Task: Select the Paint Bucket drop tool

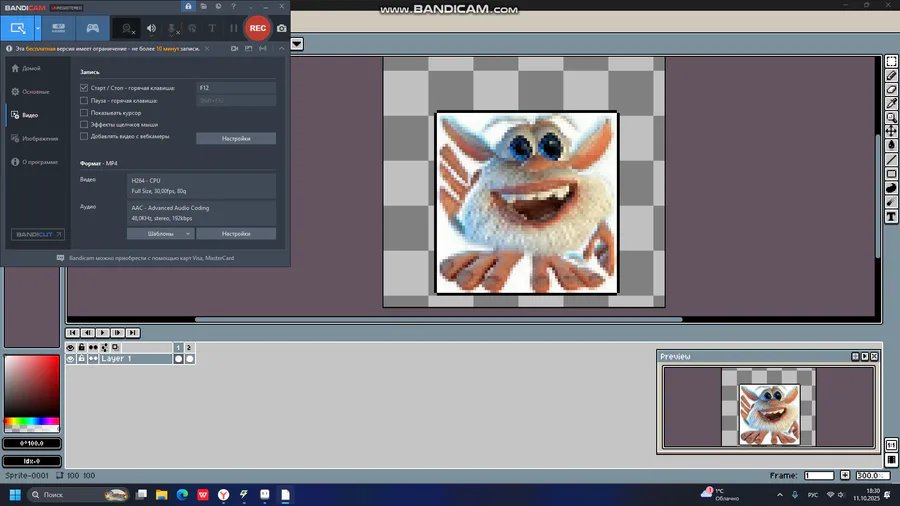Action: pos(891,145)
